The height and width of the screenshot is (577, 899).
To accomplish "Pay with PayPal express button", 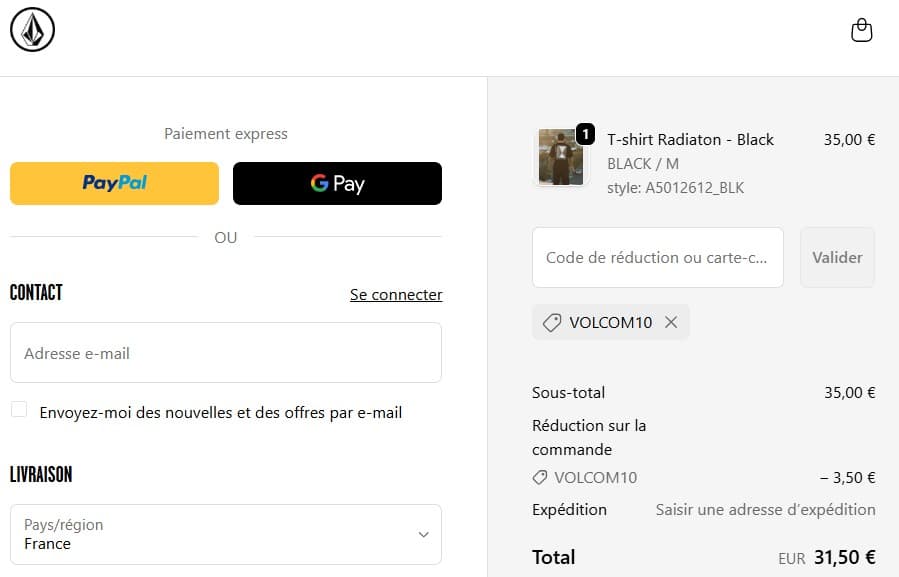I will point(114,183).
